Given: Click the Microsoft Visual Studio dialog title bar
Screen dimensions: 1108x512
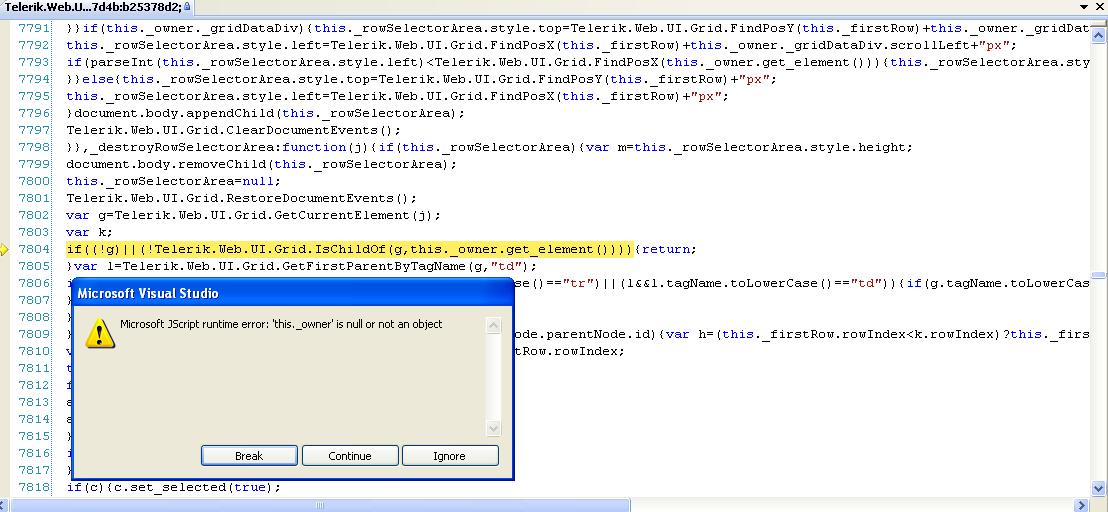Looking at the screenshot, I should [x=293, y=292].
